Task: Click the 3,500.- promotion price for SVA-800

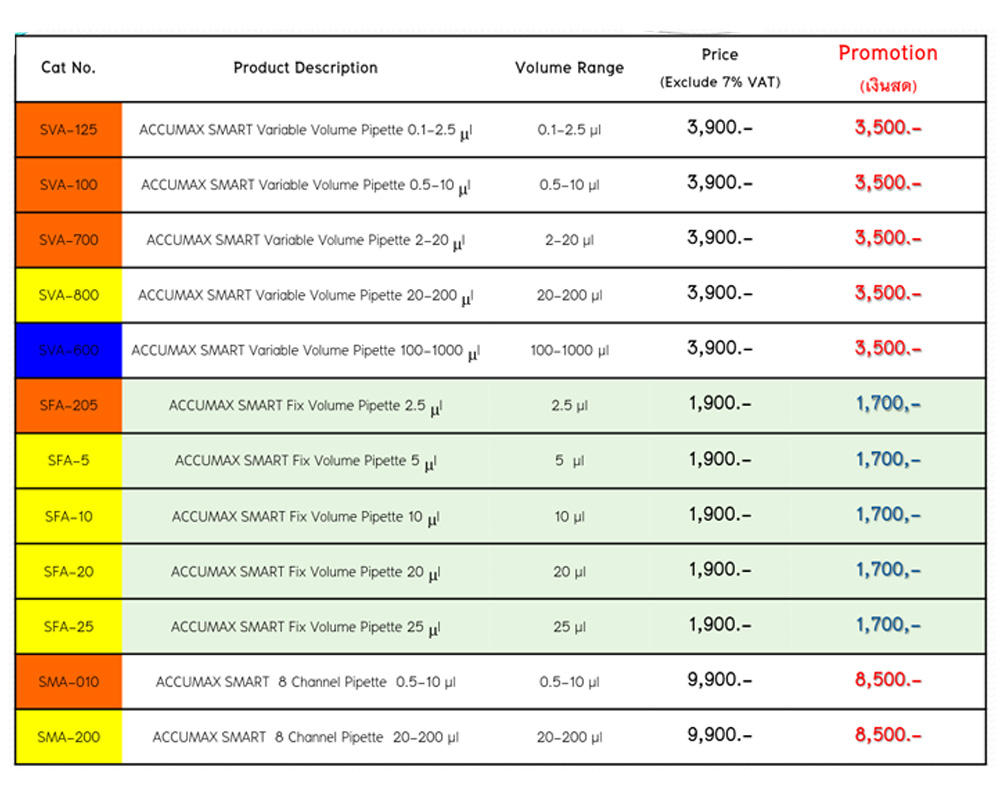Action: tap(888, 293)
